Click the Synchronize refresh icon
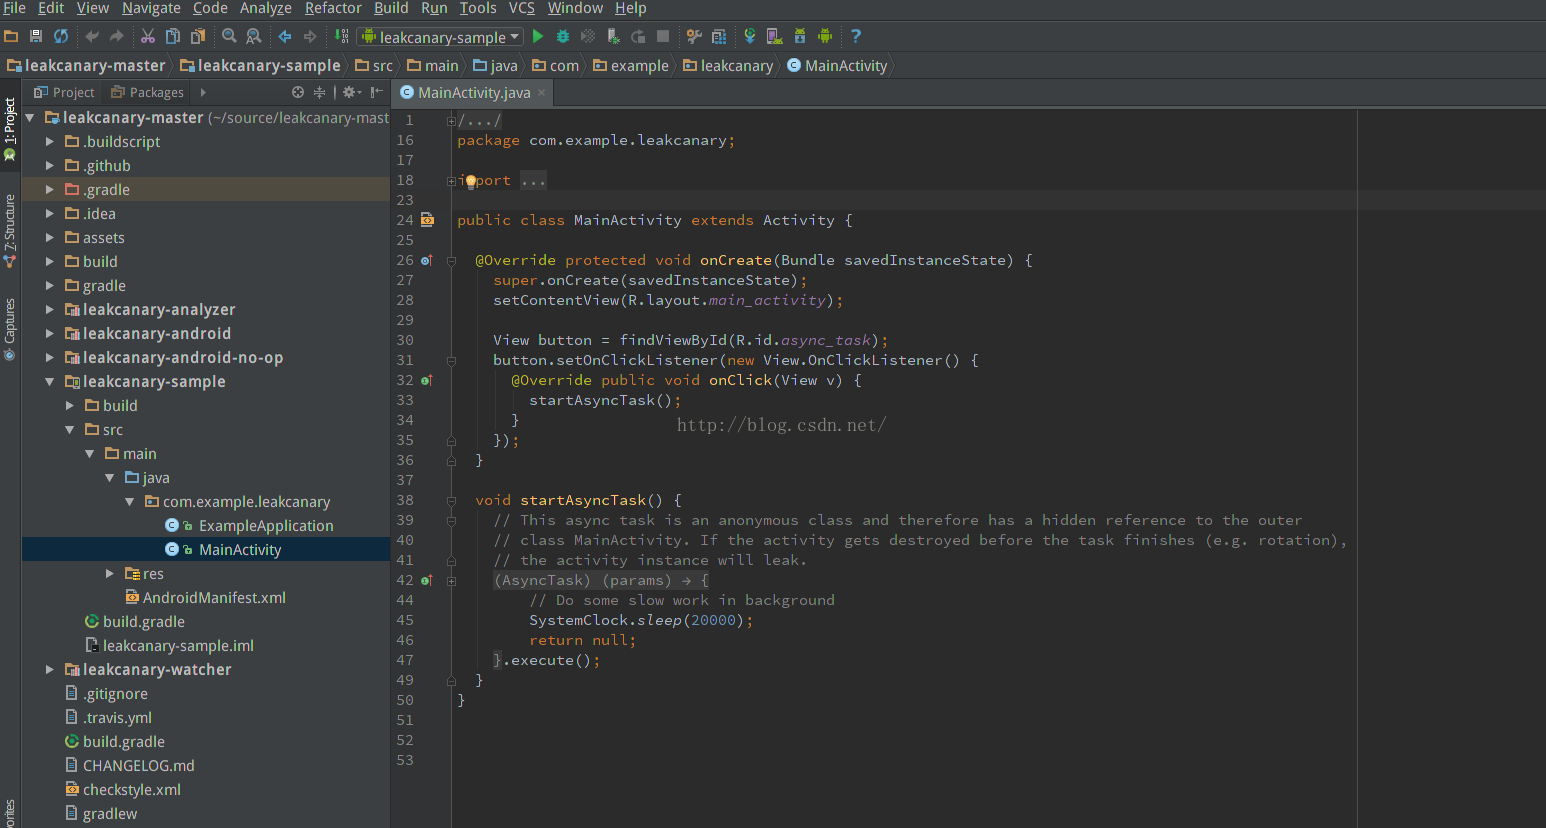The height and width of the screenshot is (828, 1546). tap(61, 37)
